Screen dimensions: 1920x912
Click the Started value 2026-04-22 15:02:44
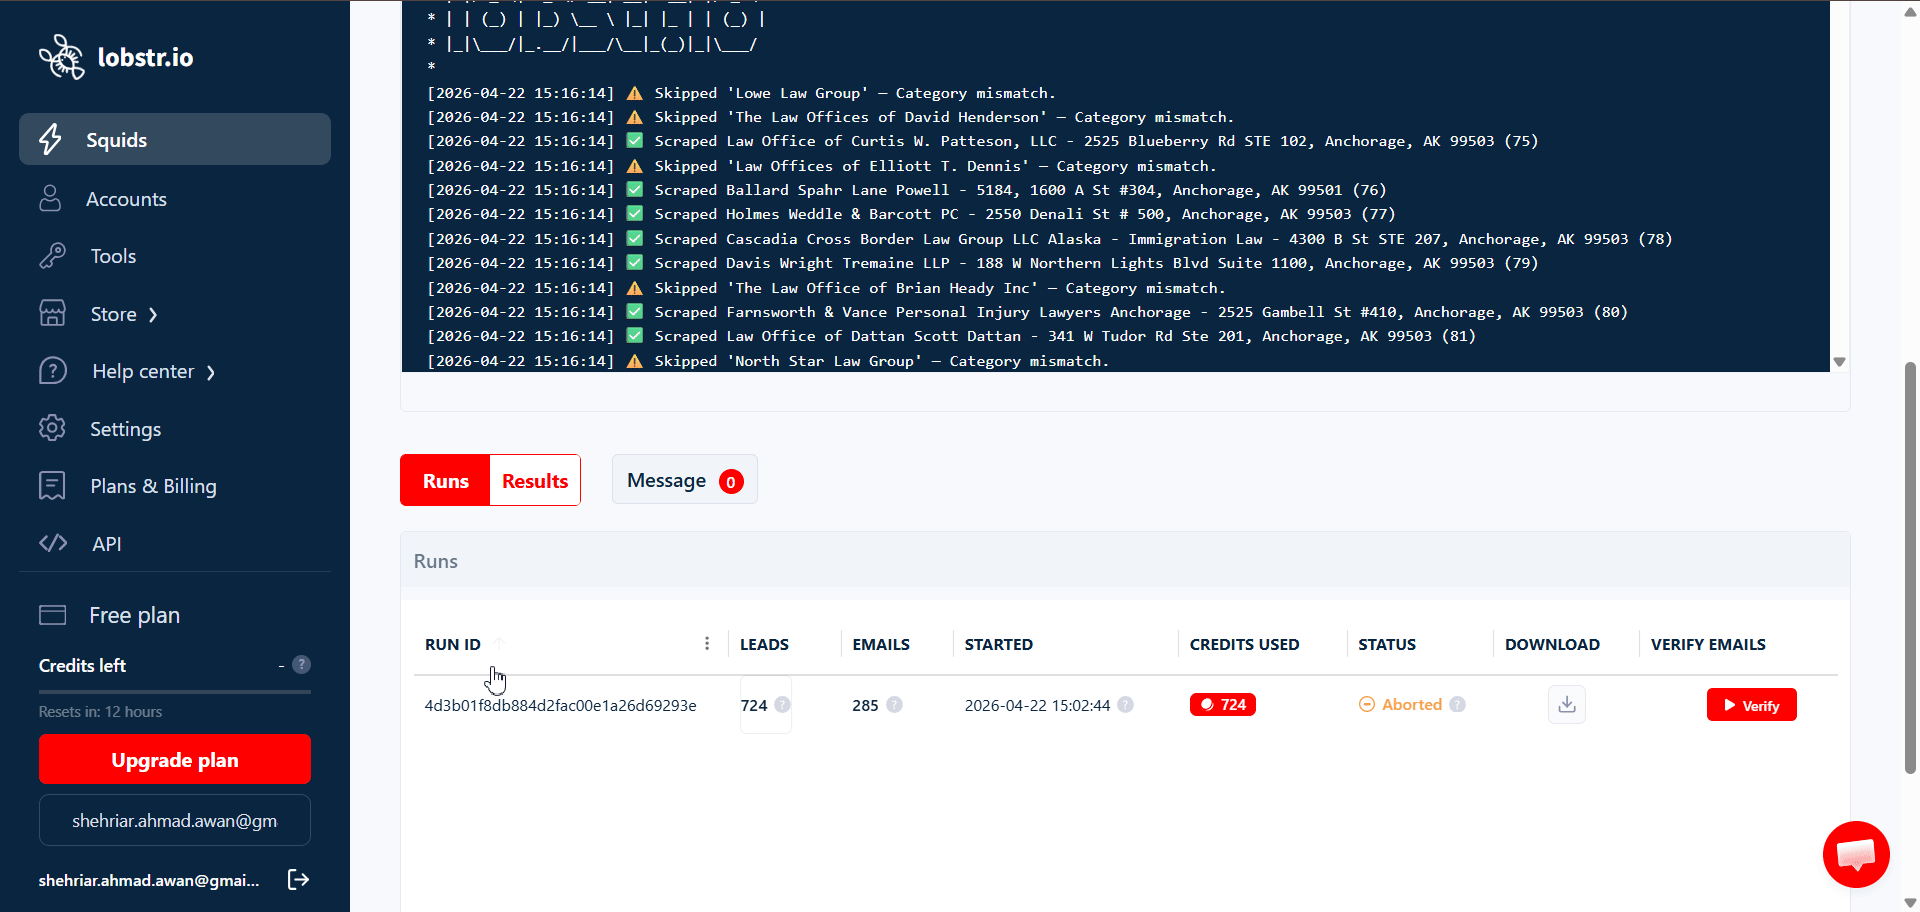[1037, 705]
